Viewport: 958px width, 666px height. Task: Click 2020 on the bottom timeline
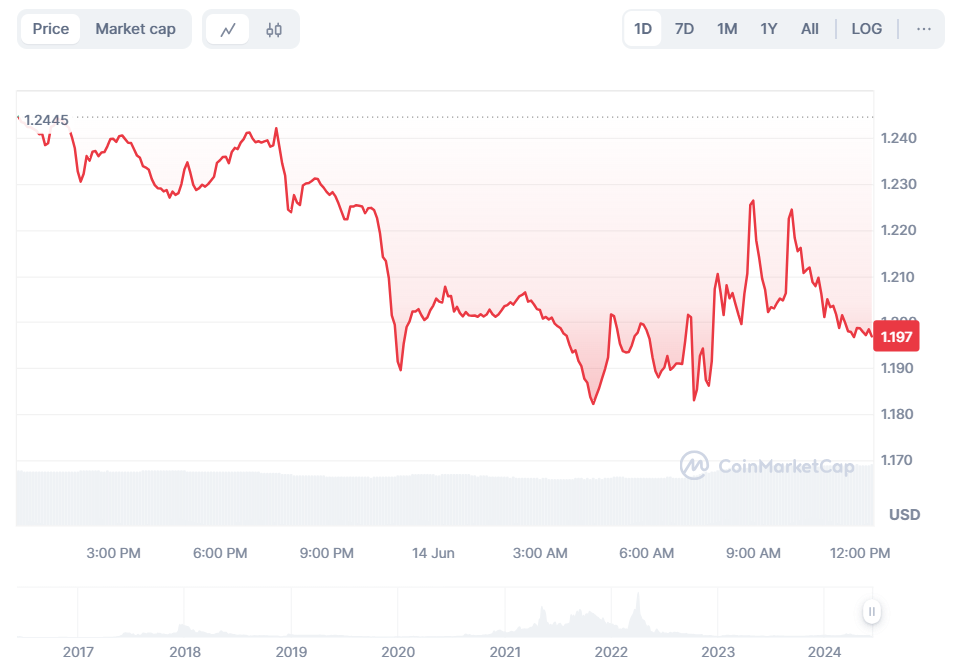(x=398, y=651)
